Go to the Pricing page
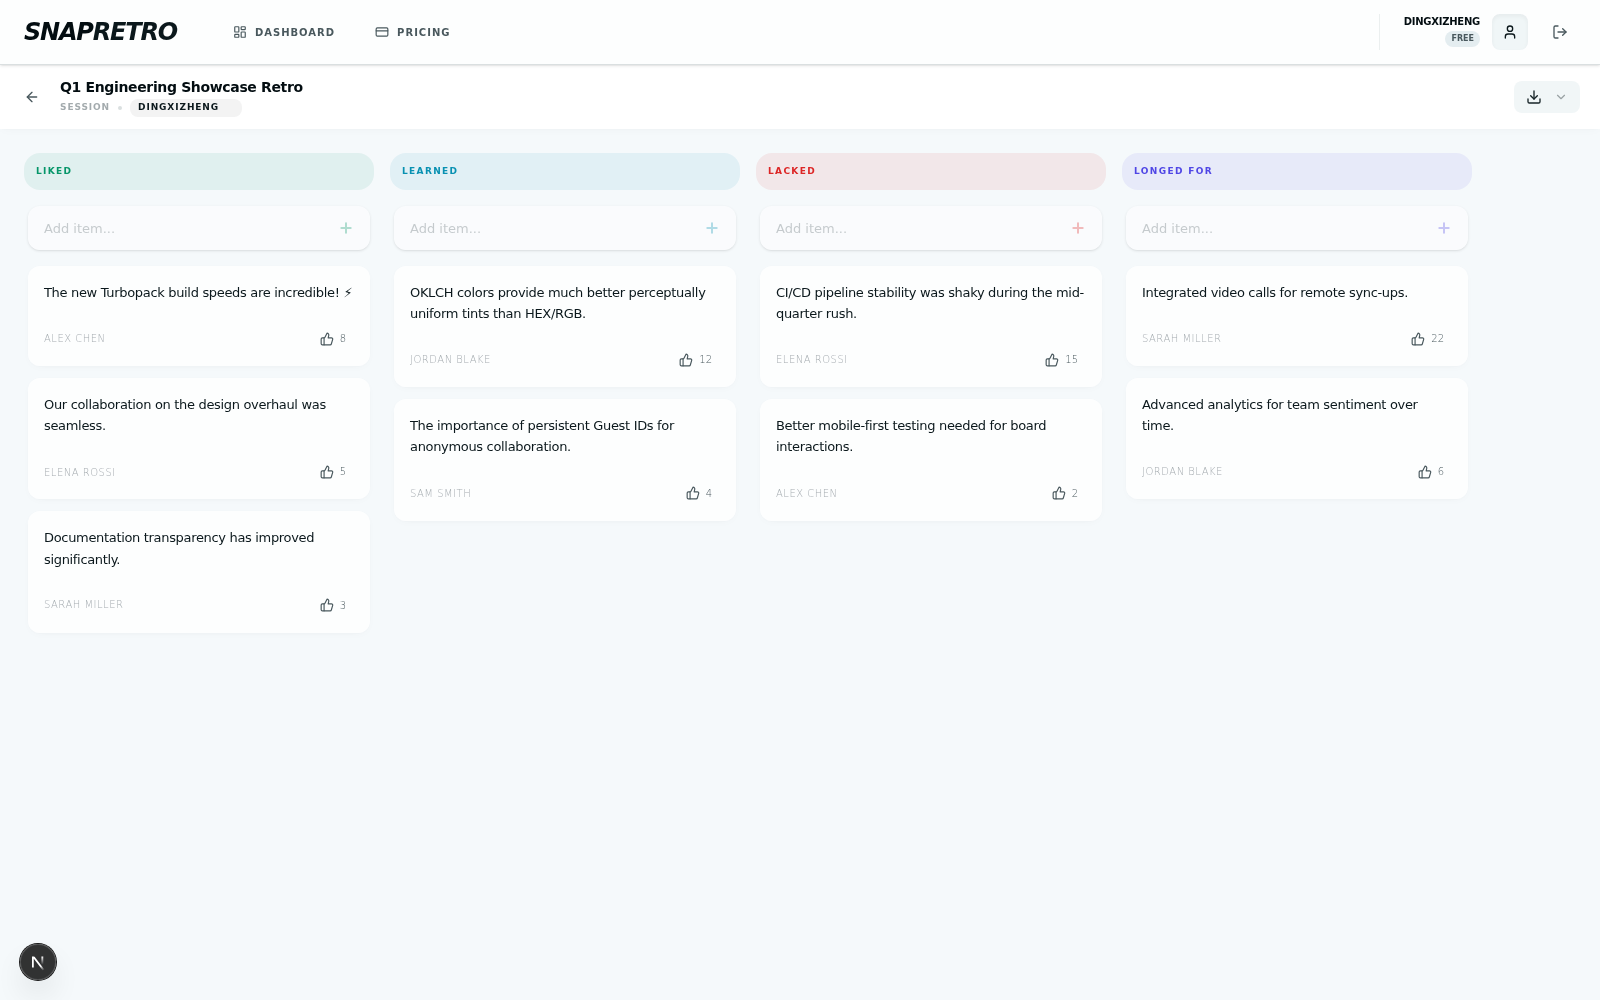This screenshot has width=1600, height=1000. [x=412, y=32]
